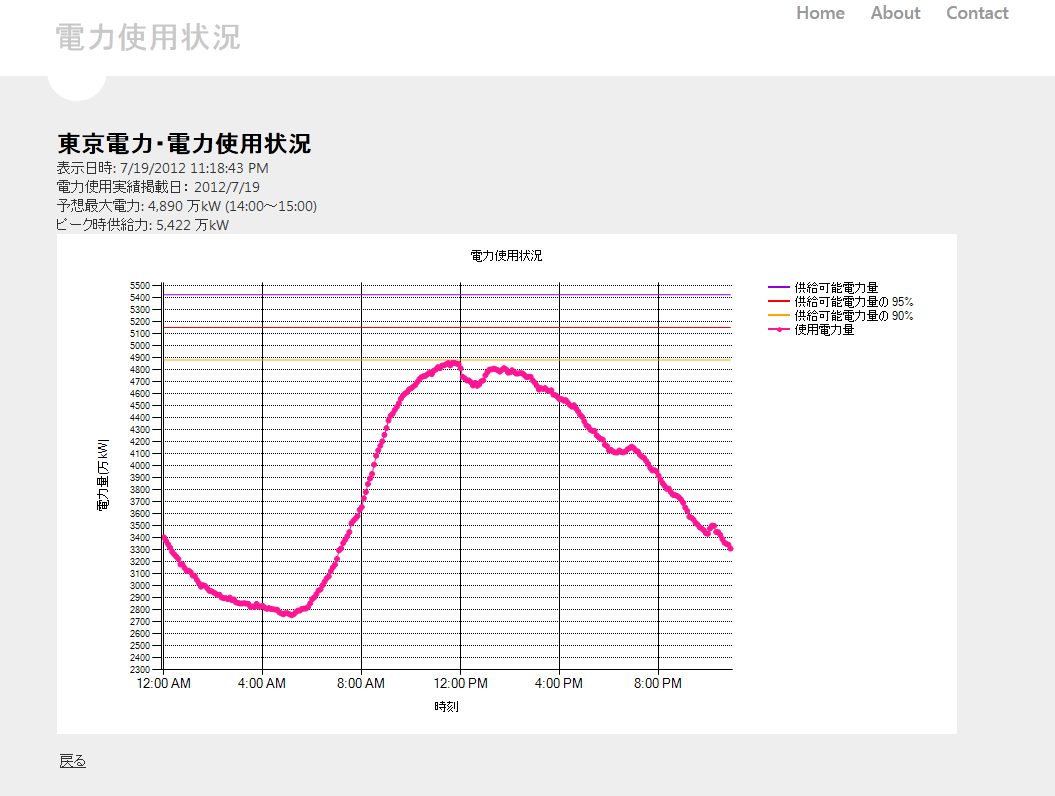
Task: Open the About navigation link
Action: coord(895,13)
